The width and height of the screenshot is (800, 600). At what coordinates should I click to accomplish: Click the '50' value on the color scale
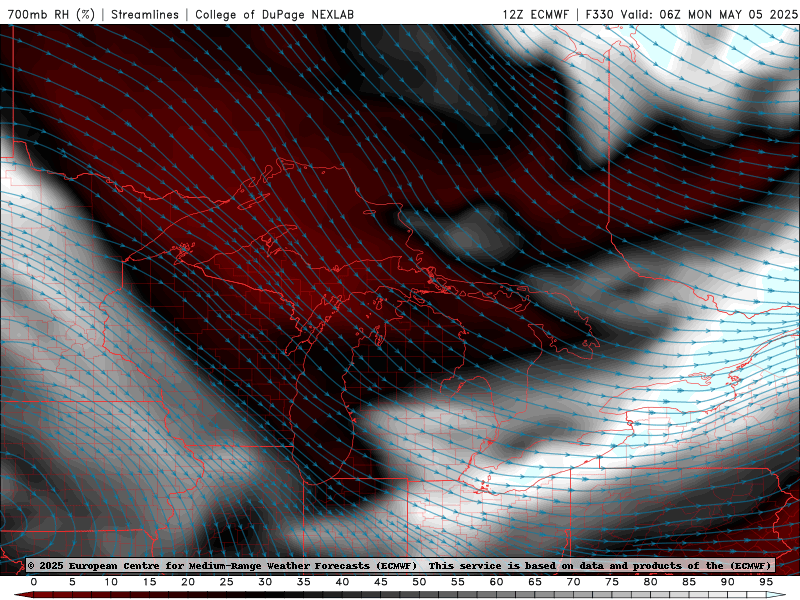click(419, 582)
